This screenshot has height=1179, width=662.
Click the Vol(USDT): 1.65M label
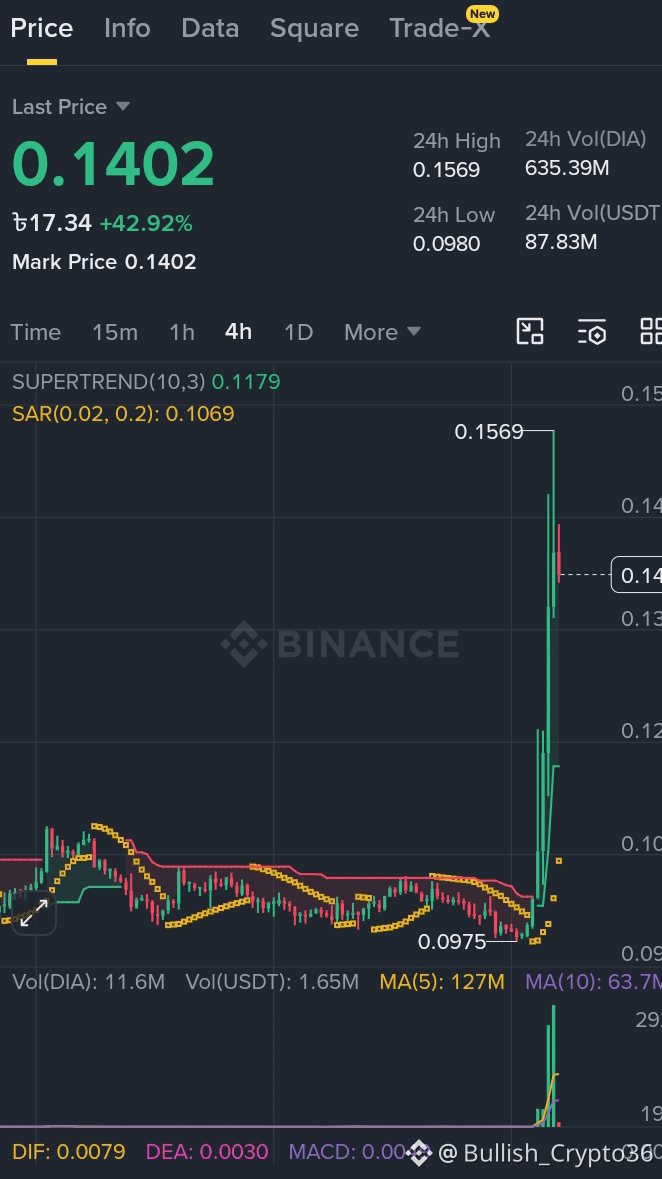coord(272,982)
